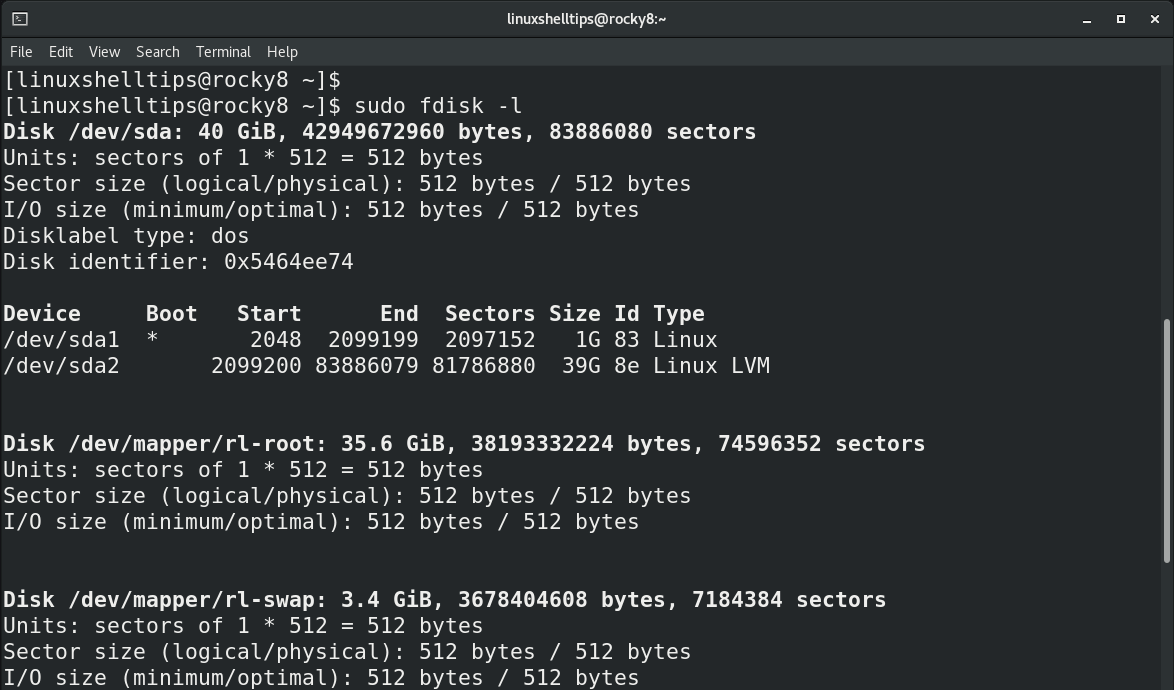Click the /dev/sda1 partition row
This screenshot has height=690, width=1174.
coord(360,340)
